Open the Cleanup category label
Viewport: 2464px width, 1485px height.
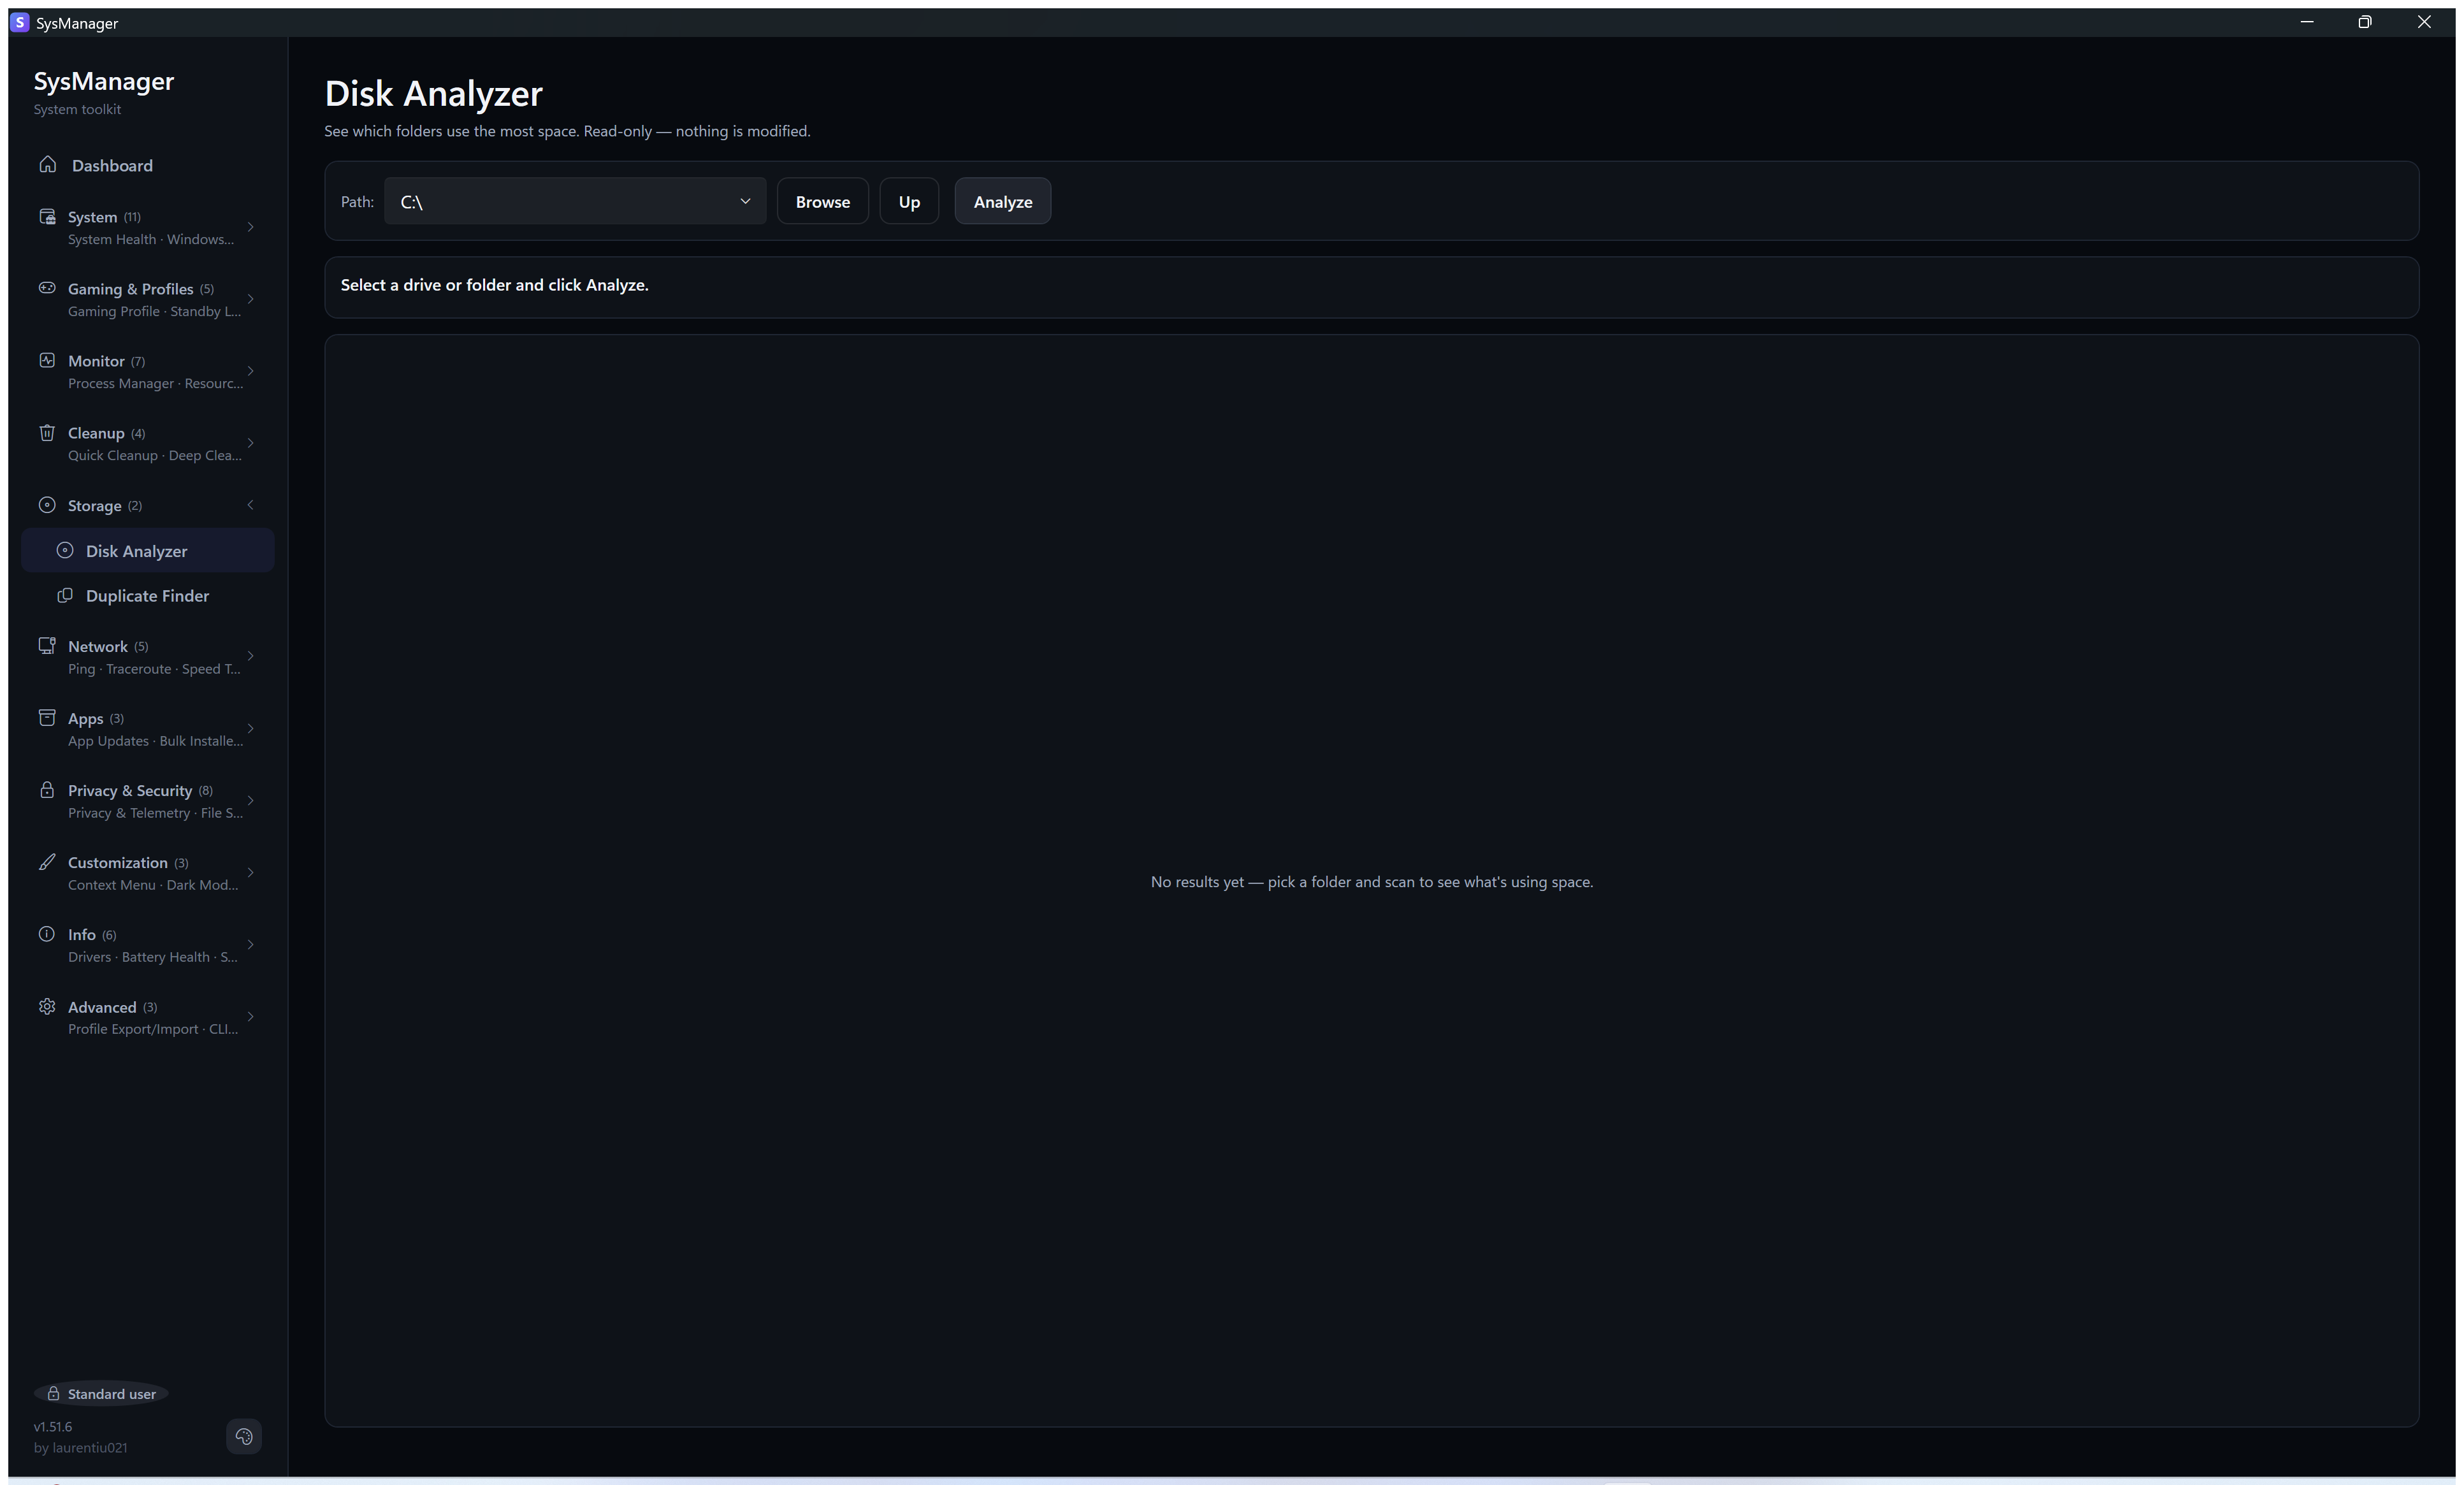(96, 433)
